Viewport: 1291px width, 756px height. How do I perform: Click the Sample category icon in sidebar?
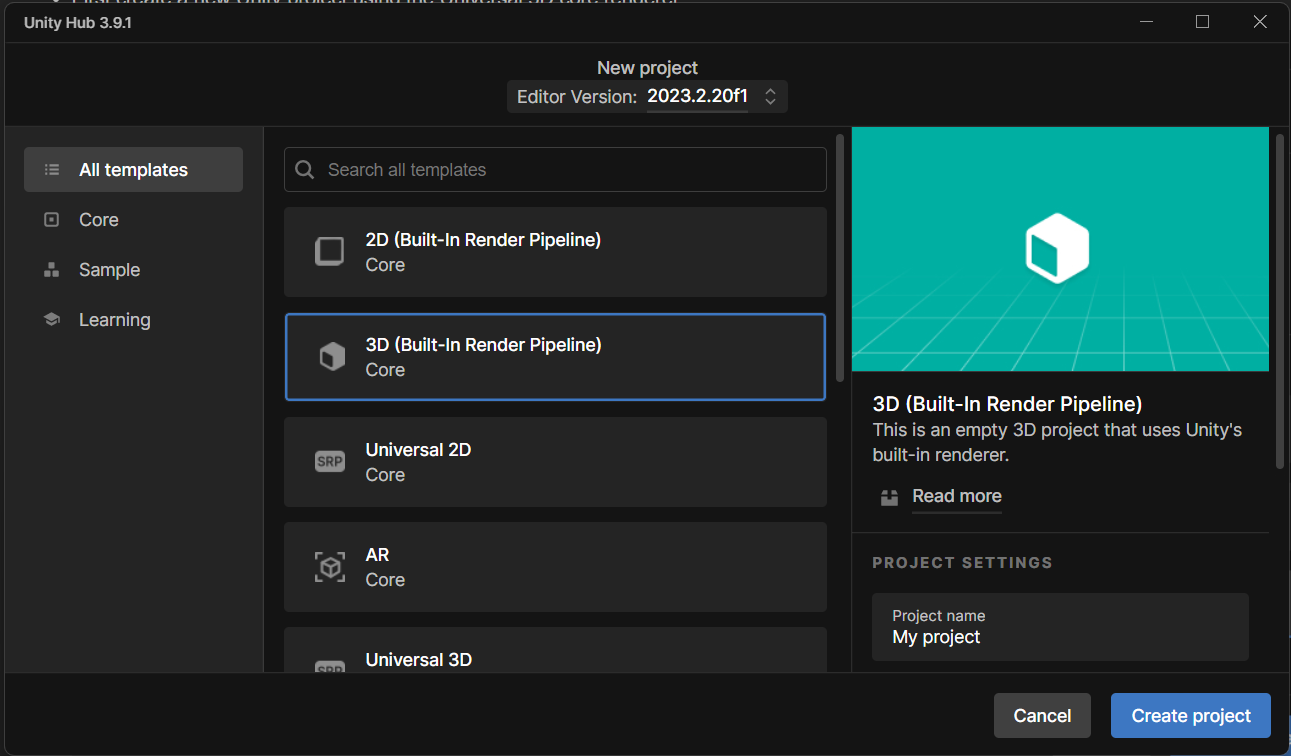[52, 270]
